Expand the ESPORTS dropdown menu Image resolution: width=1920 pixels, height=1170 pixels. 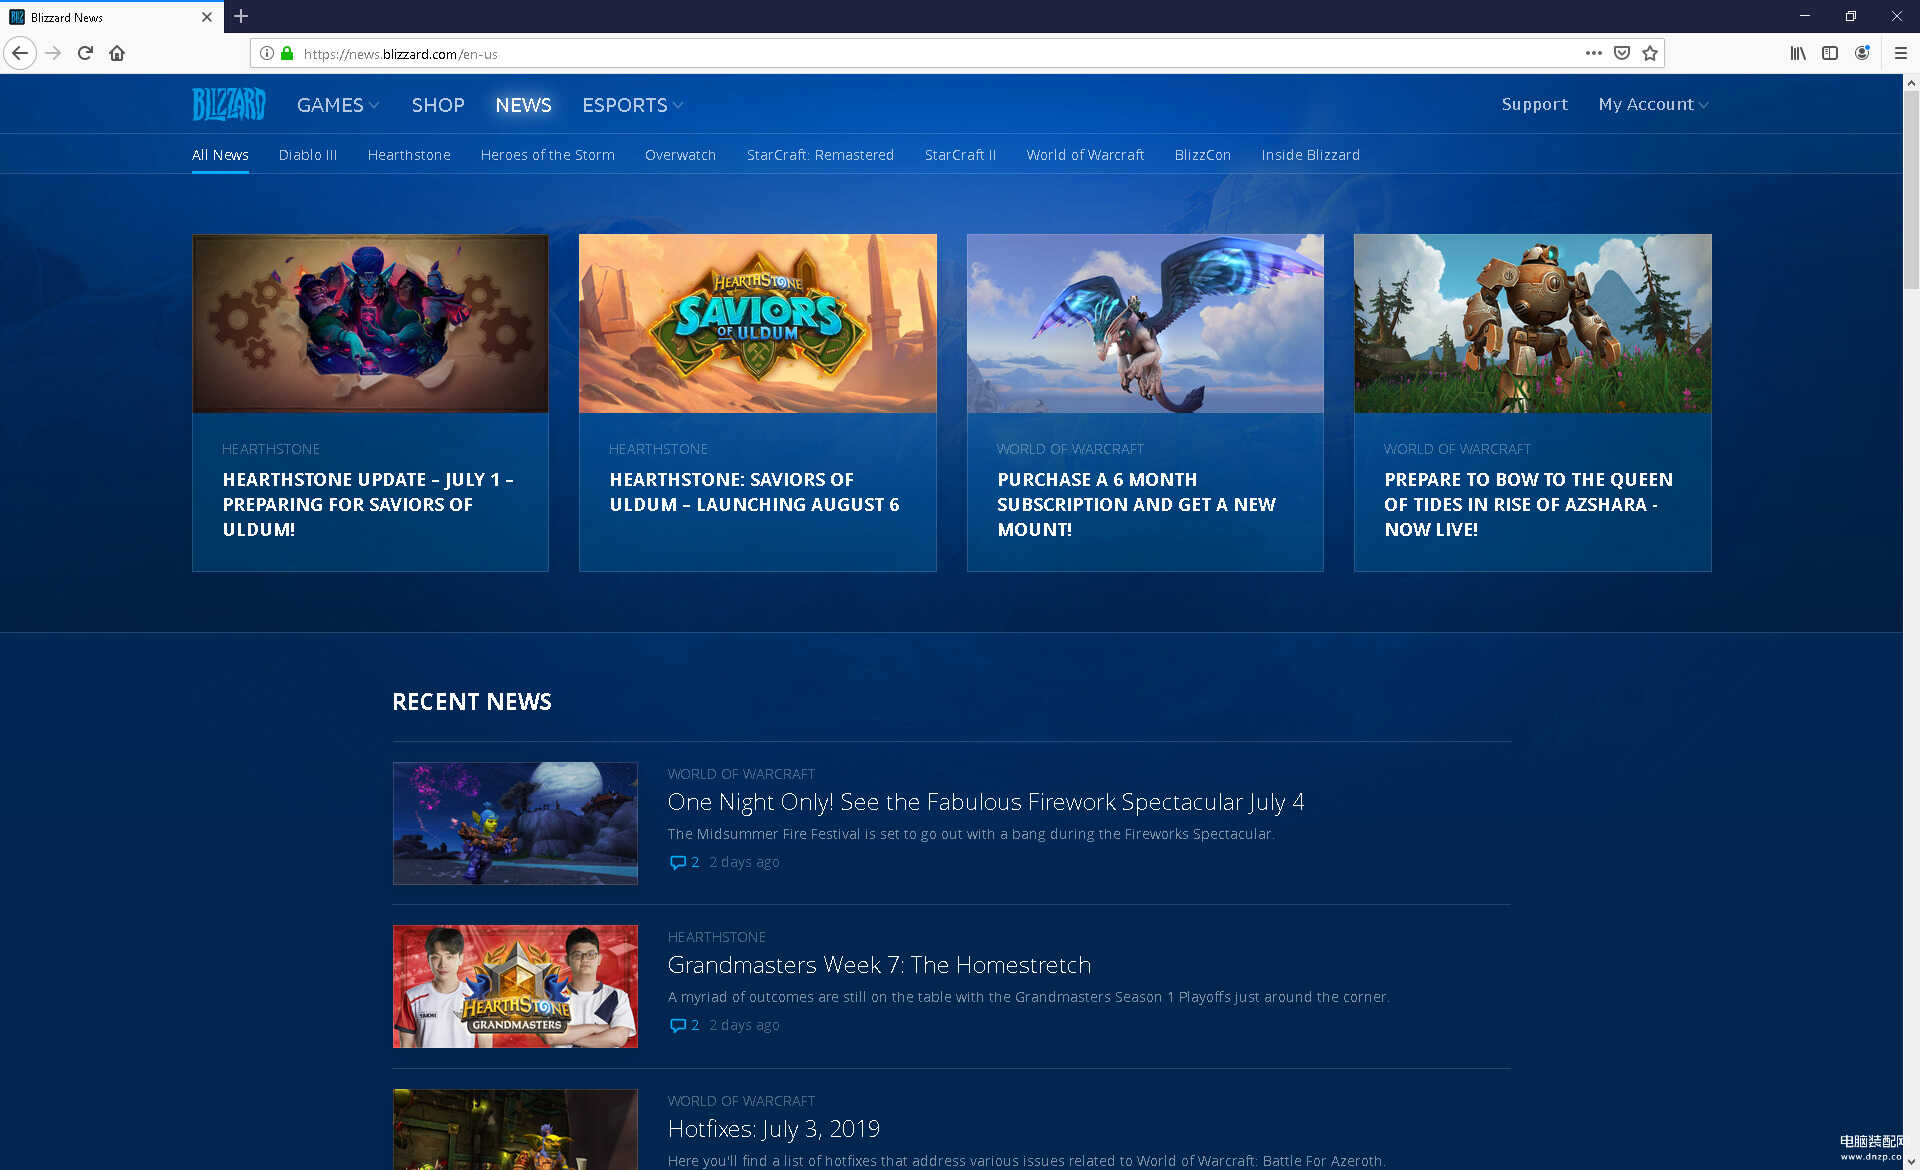(x=632, y=105)
